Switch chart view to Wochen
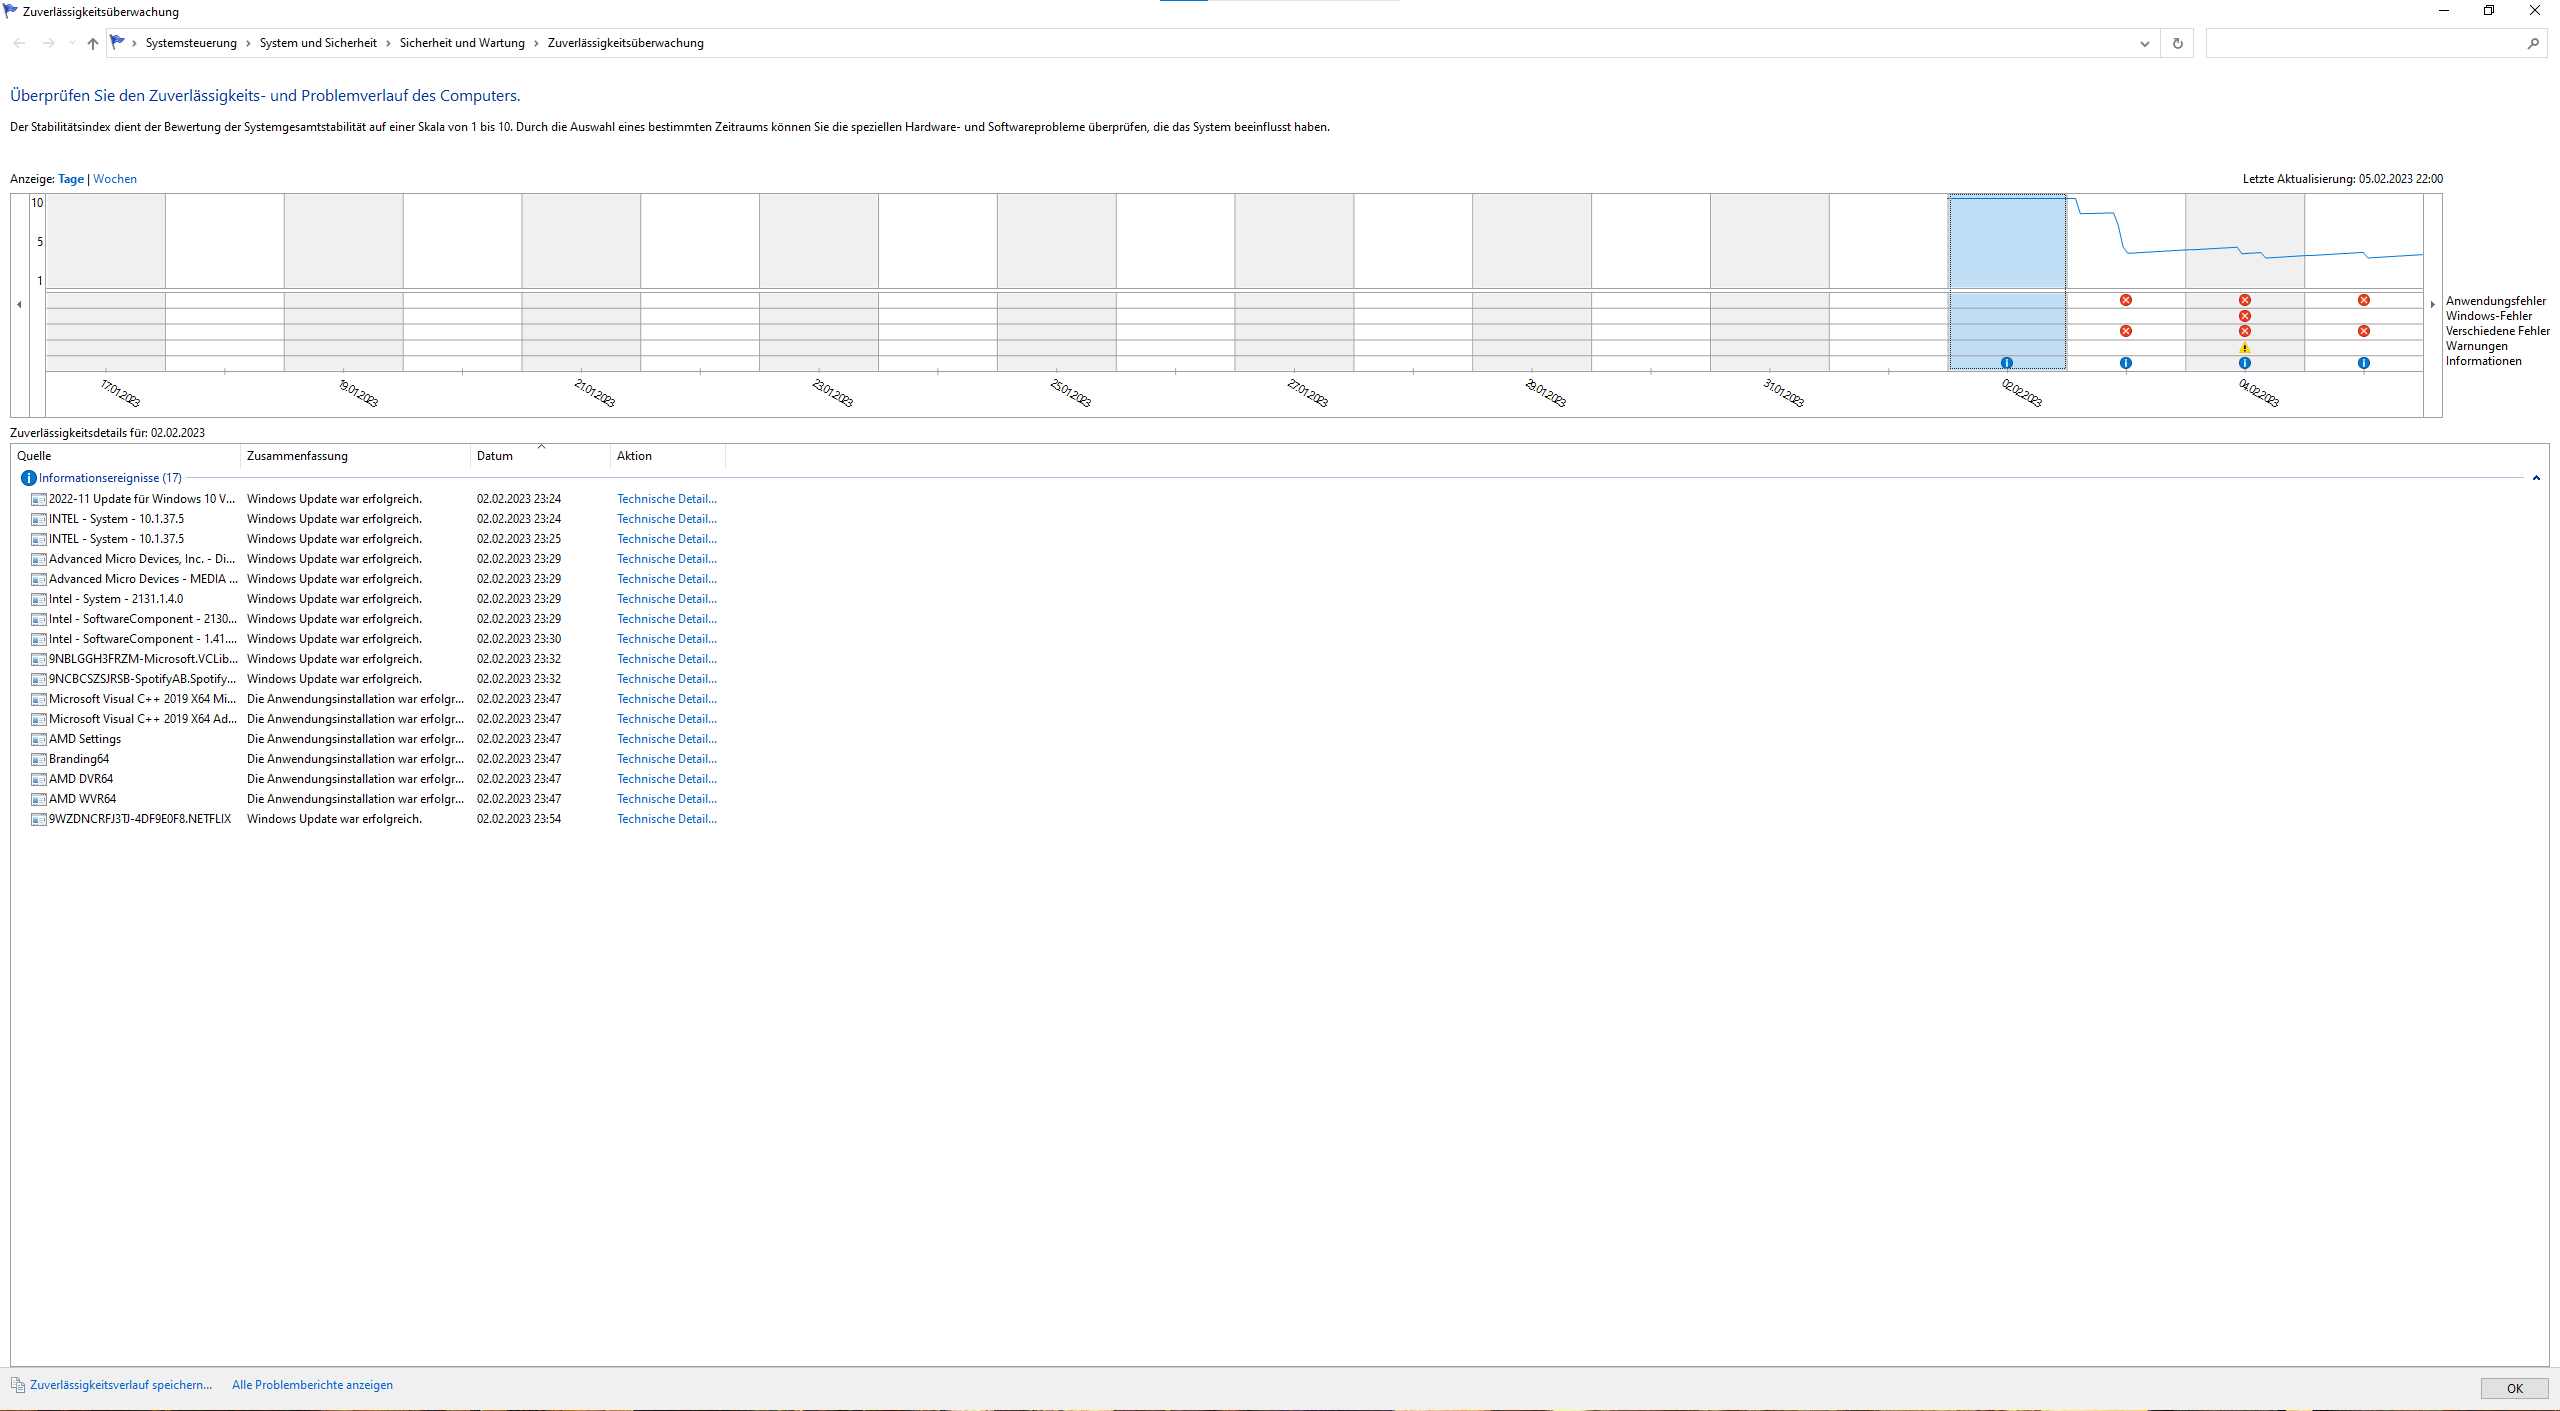The width and height of the screenshot is (2560, 1411). 115,179
